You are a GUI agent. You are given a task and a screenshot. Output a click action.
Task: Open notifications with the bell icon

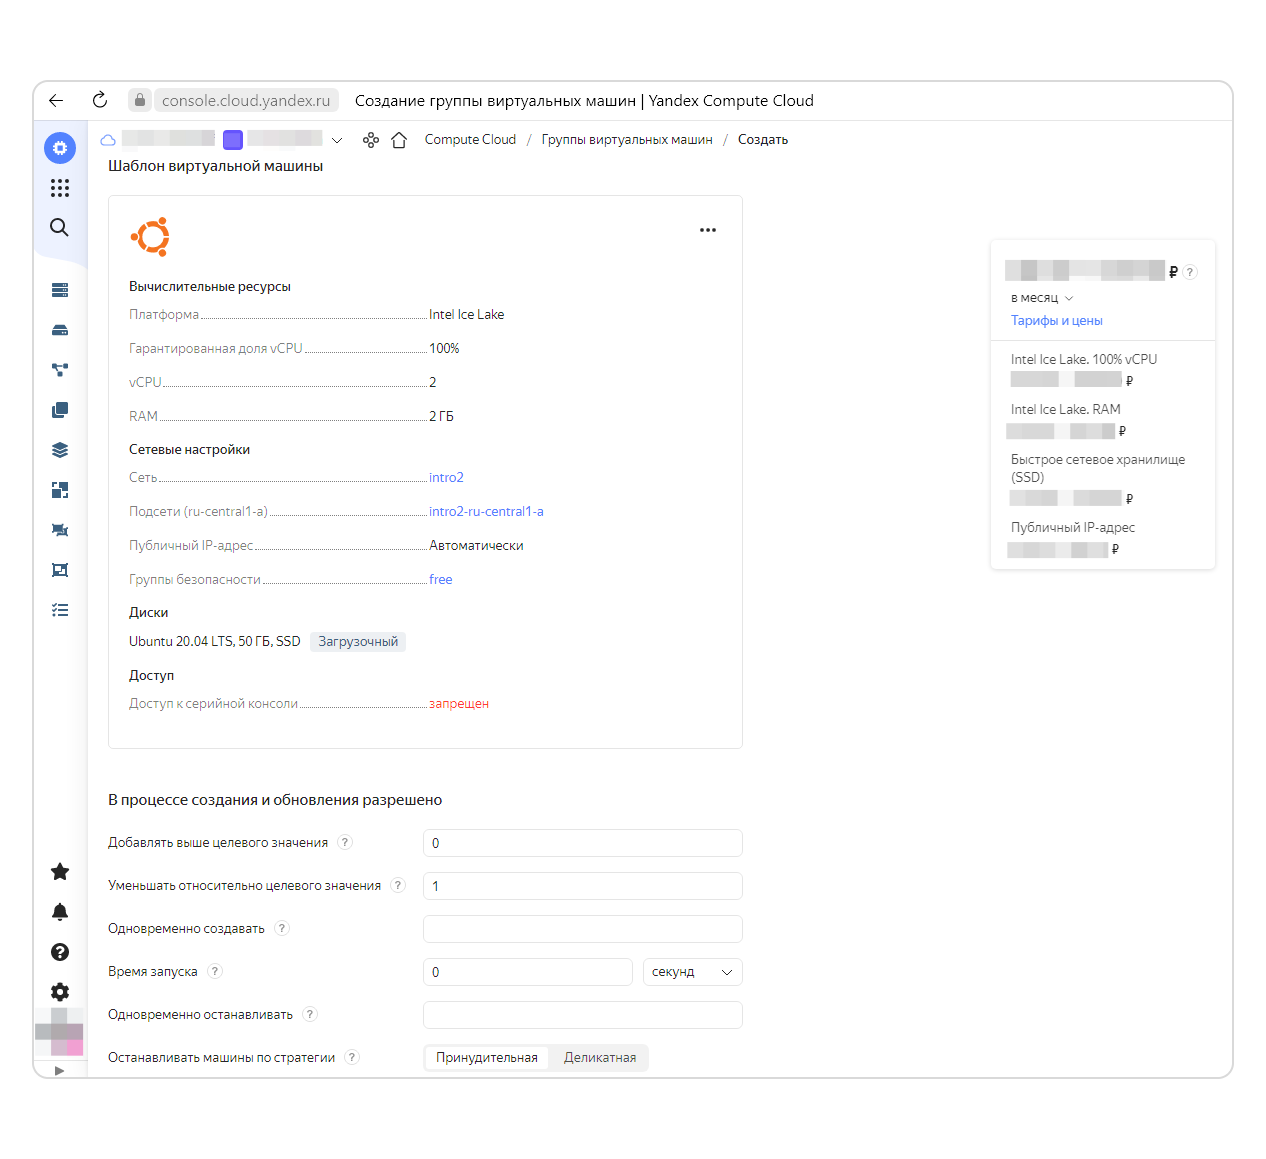coord(60,912)
